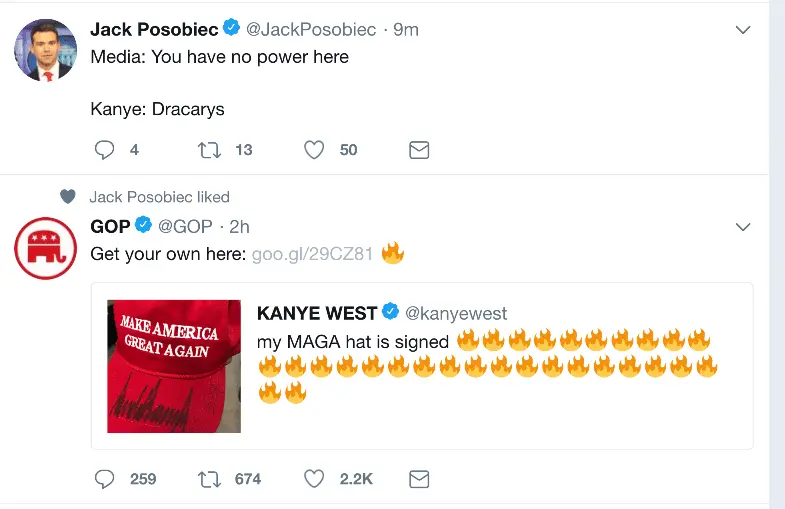785x509 pixels.
Task: Open the quoted KANYE WEST name
Action: (317, 314)
